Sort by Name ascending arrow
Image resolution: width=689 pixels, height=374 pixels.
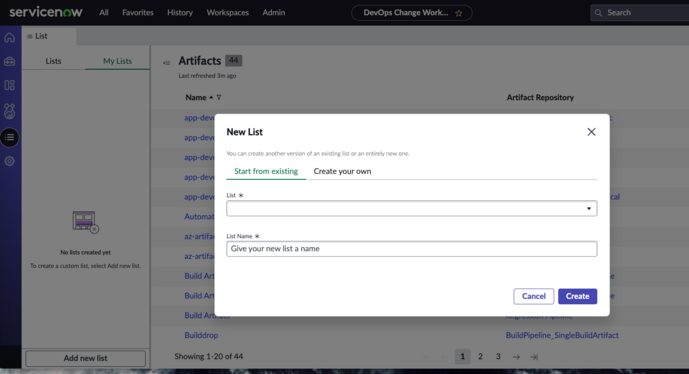[x=211, y=97]
